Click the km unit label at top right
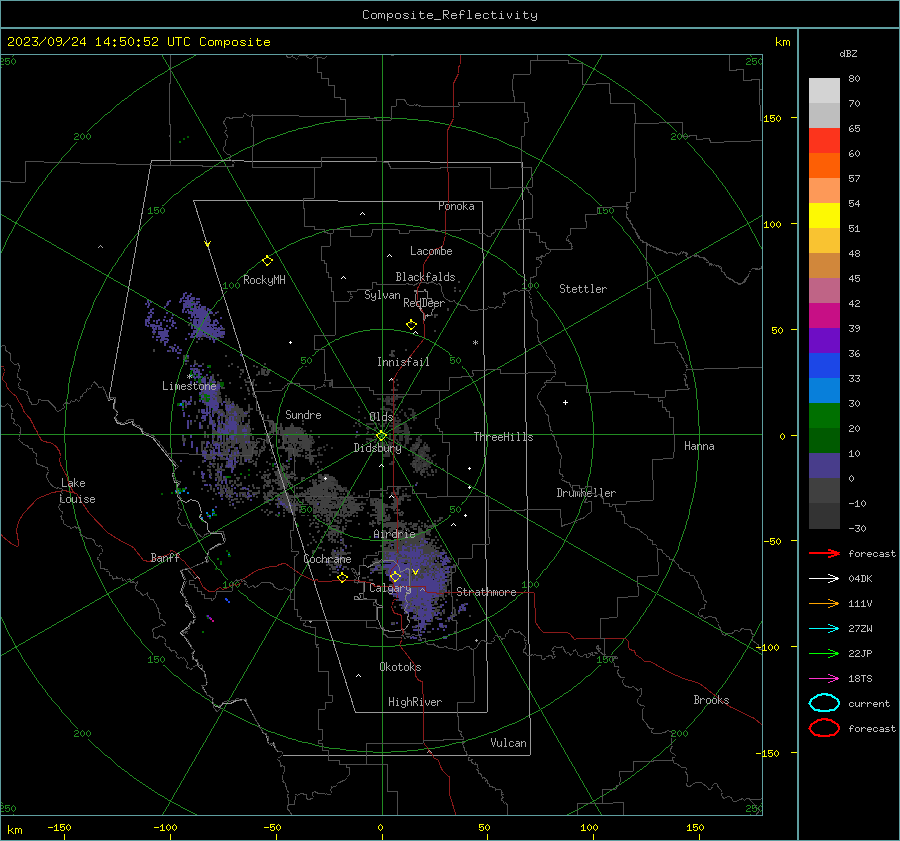Screen dimensions: 900x841 pyautogui.click(x=782, y=42)
